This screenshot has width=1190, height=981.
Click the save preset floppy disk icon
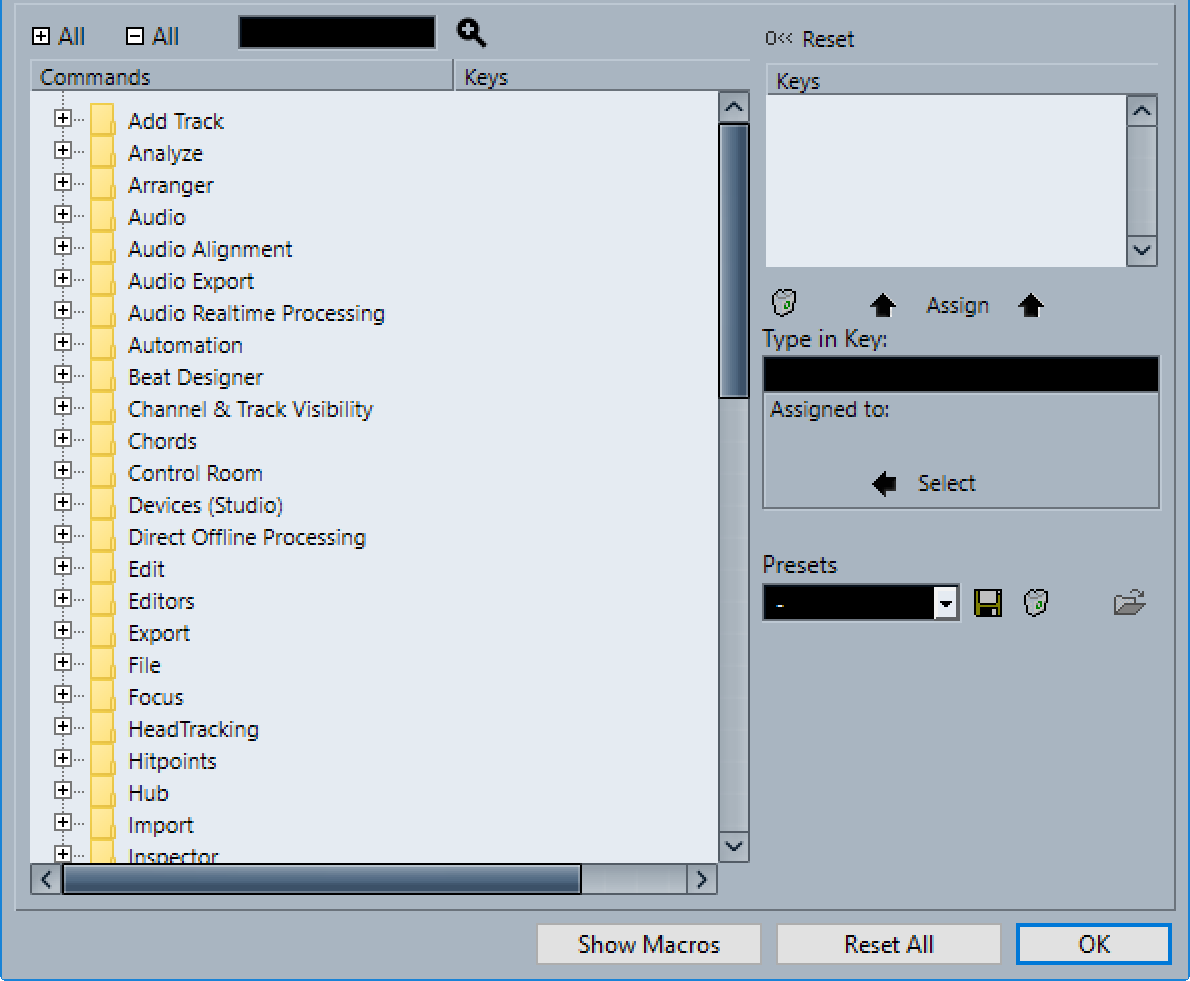[x=987, y=603]
